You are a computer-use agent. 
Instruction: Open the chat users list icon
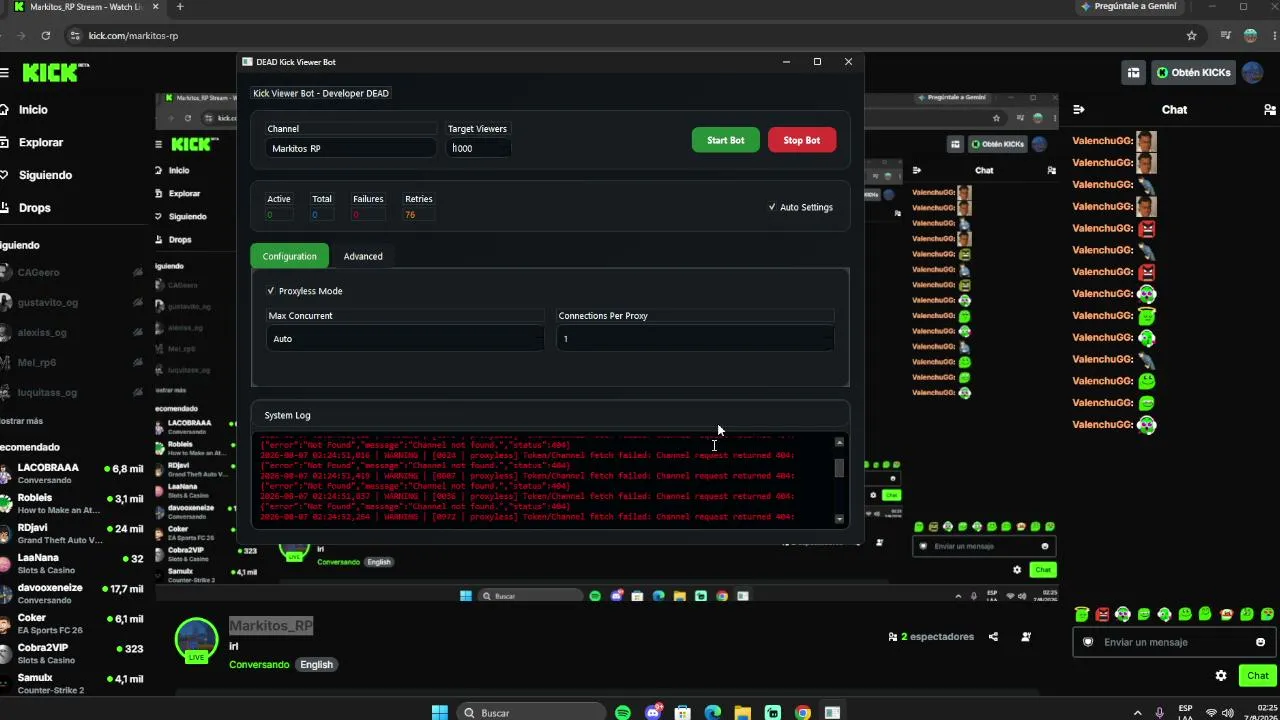(1270, 110)
